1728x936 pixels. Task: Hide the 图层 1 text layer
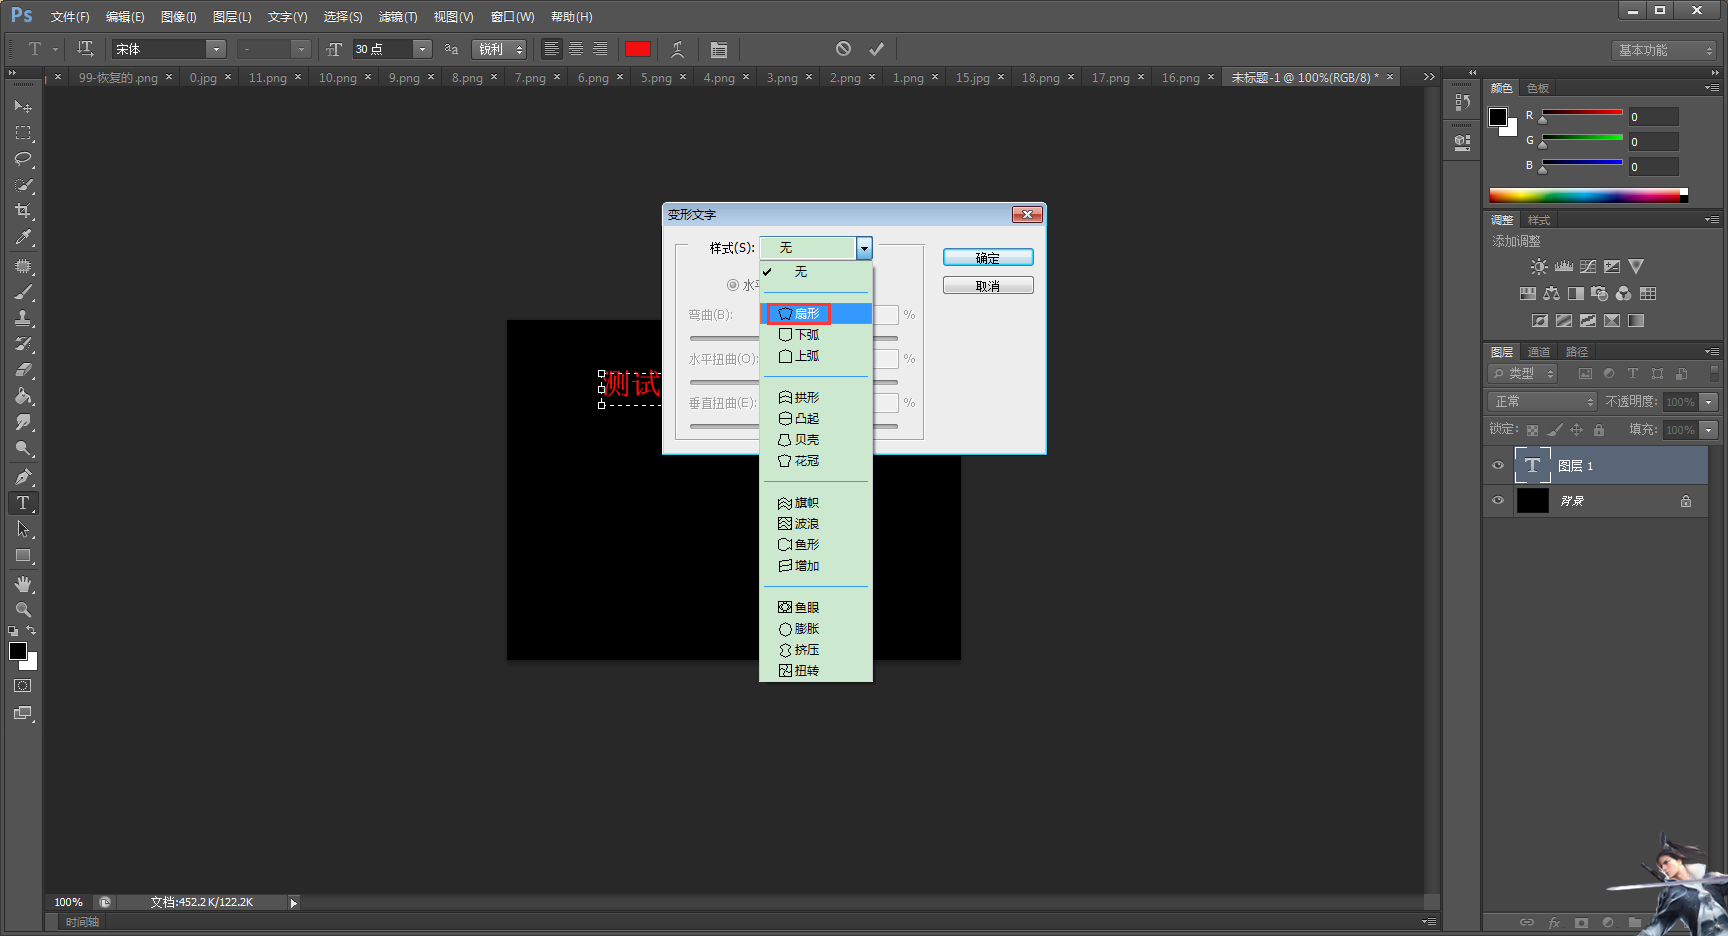pos(1498,465)
